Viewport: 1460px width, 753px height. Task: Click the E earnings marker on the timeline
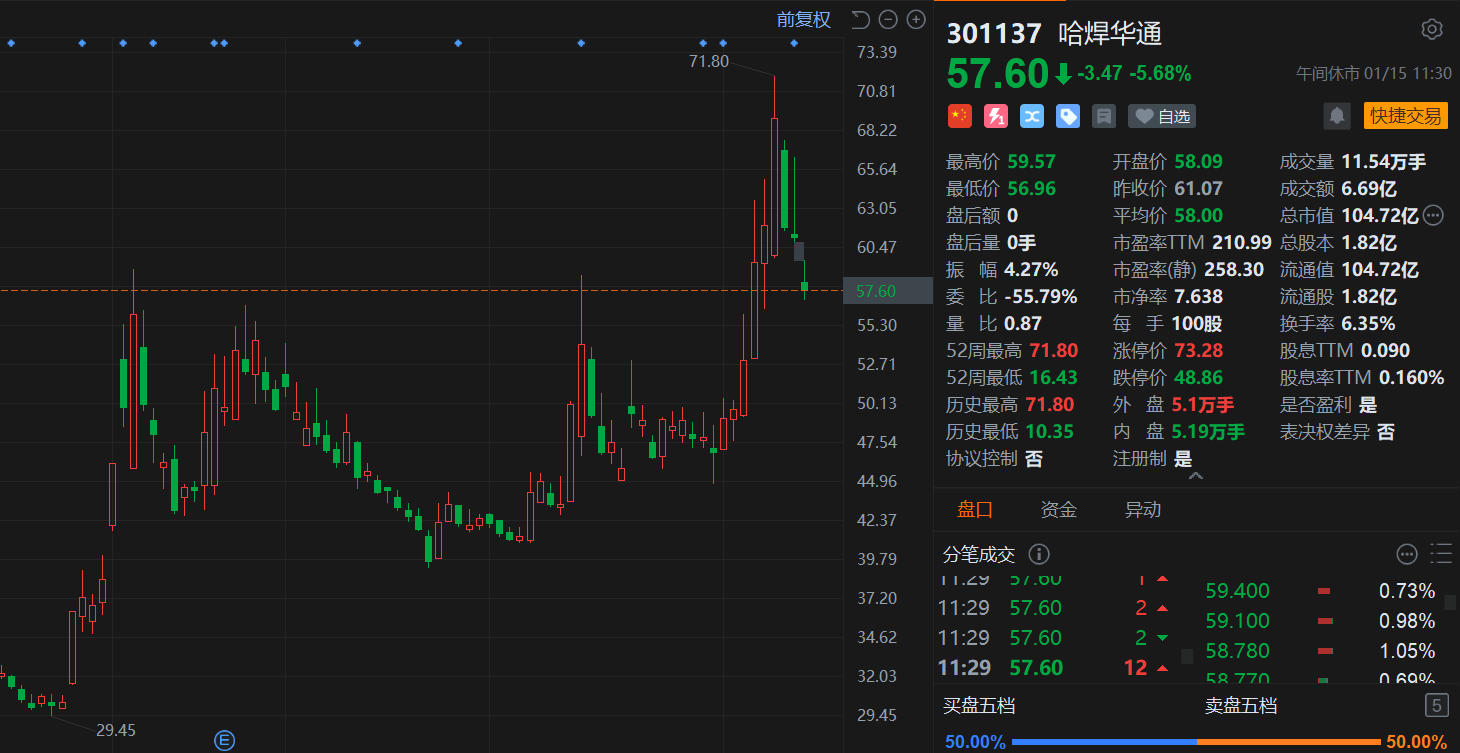click(225, 740)
